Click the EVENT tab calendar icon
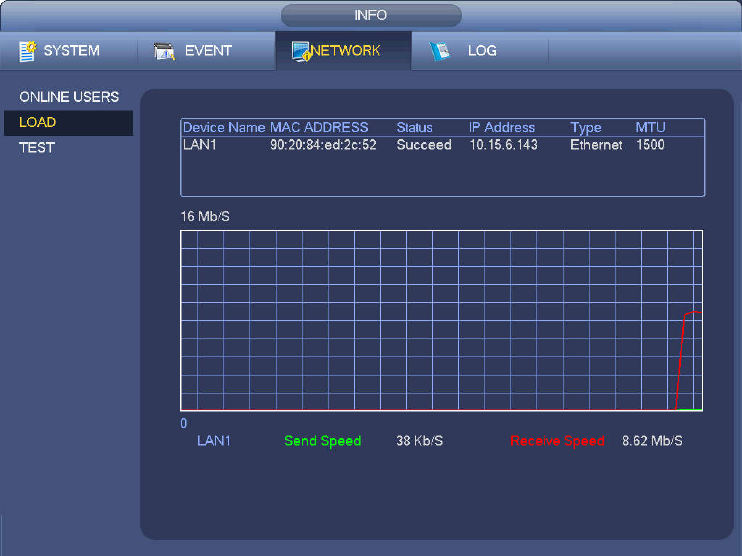742x556 pixels. [x=164, y=51]
